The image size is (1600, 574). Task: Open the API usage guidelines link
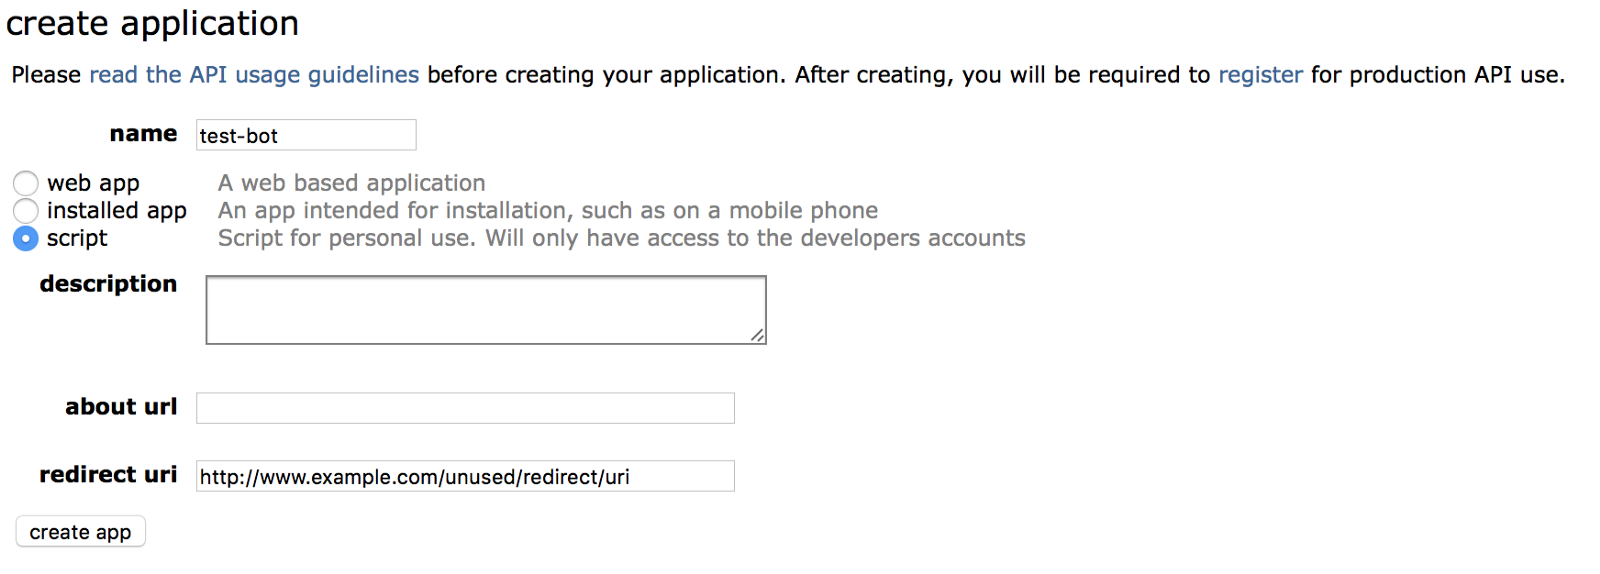[254, 75]
